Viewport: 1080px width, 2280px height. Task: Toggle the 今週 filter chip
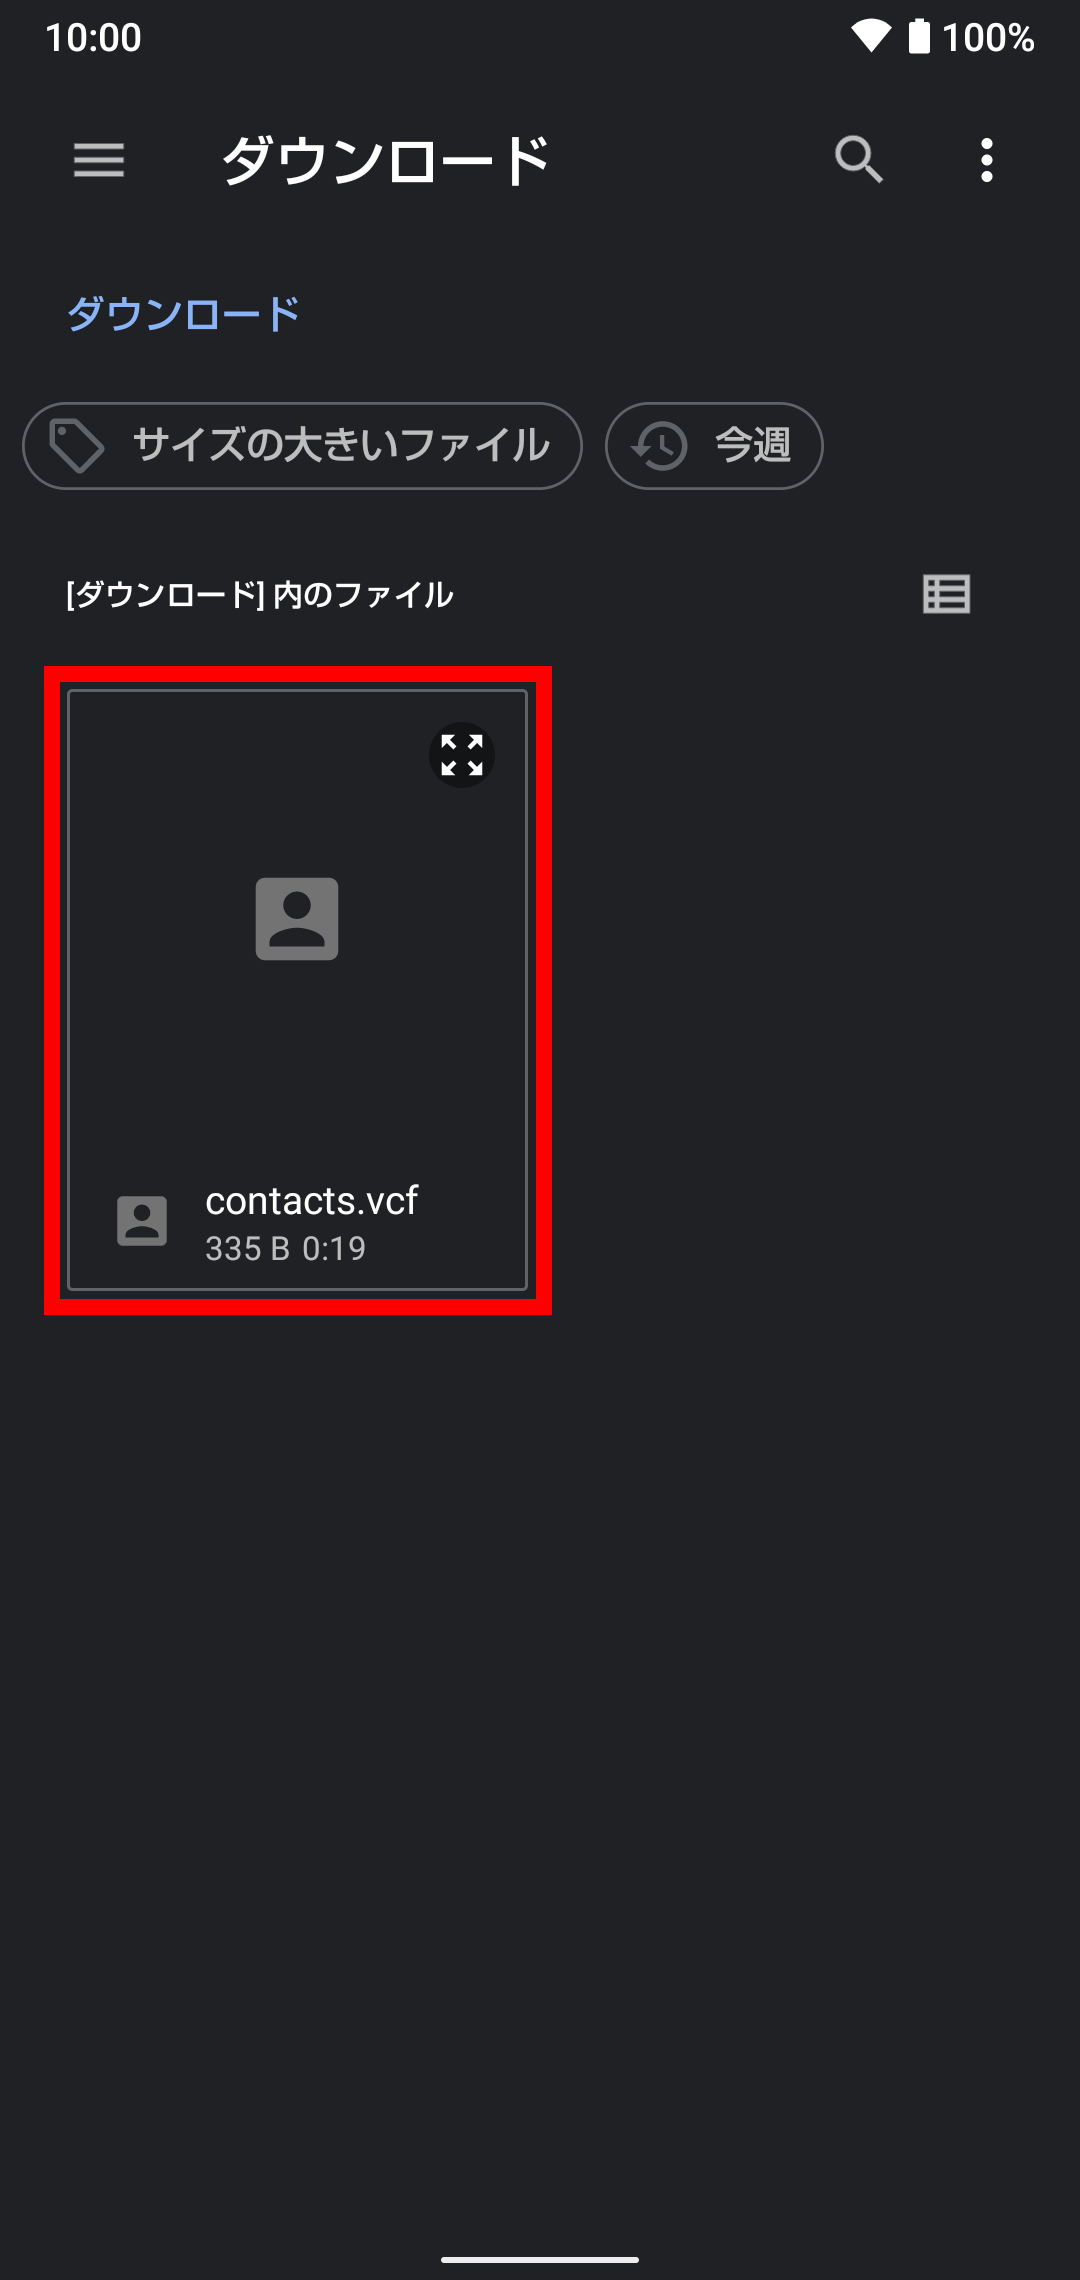pyautogui.click(x=714, y=446)
